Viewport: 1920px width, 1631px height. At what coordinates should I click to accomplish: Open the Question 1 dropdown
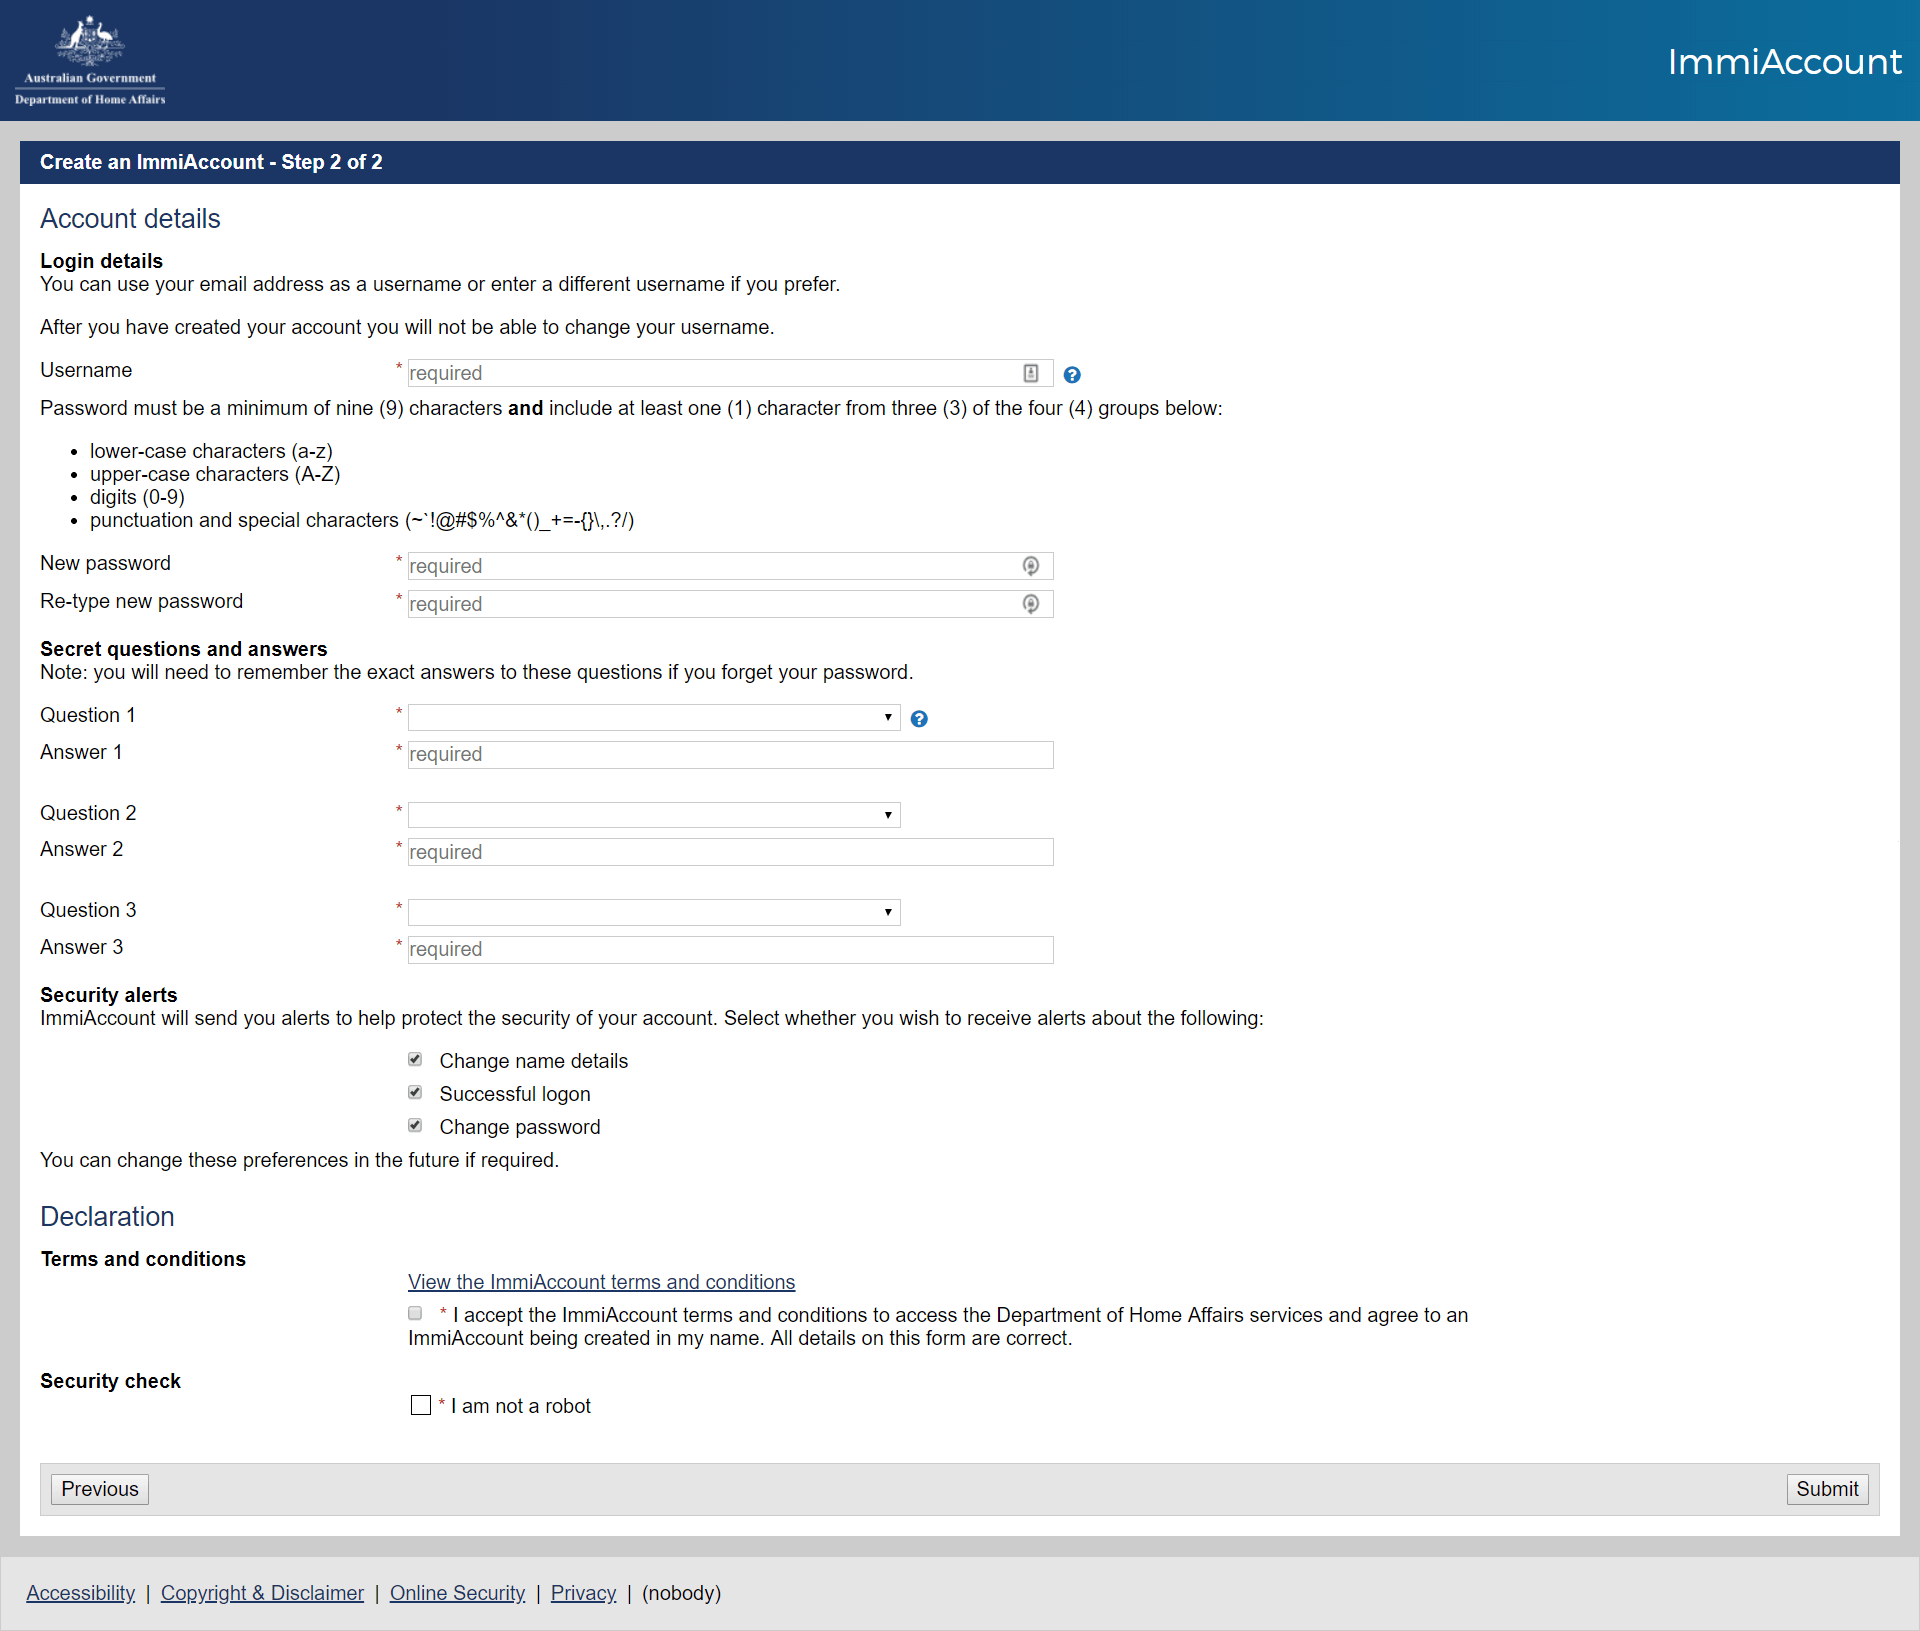pyautogui.click(x=654, y=717)
